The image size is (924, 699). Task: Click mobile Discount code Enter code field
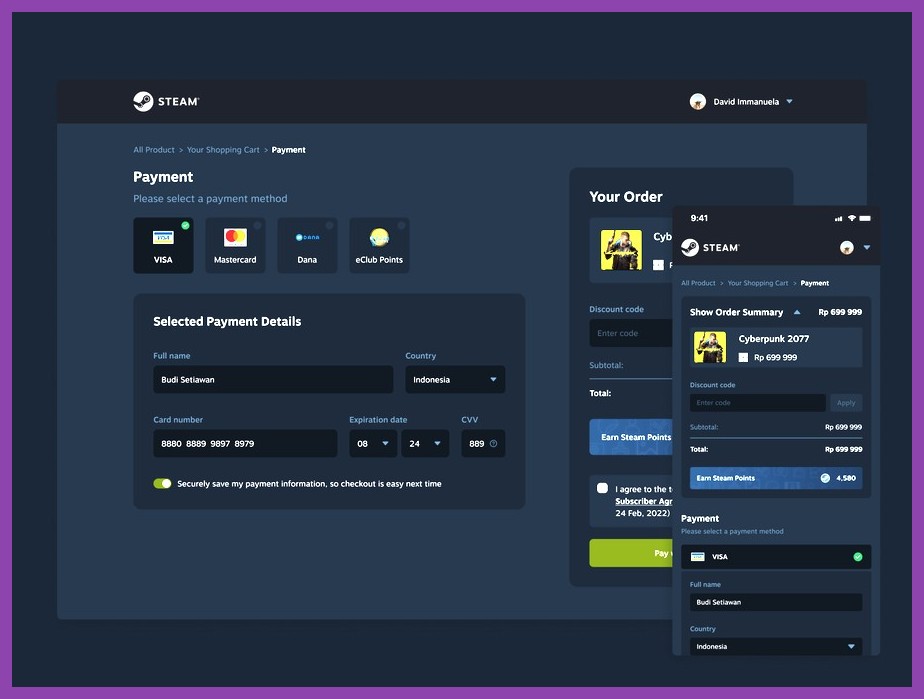click(x=757, y=403)
